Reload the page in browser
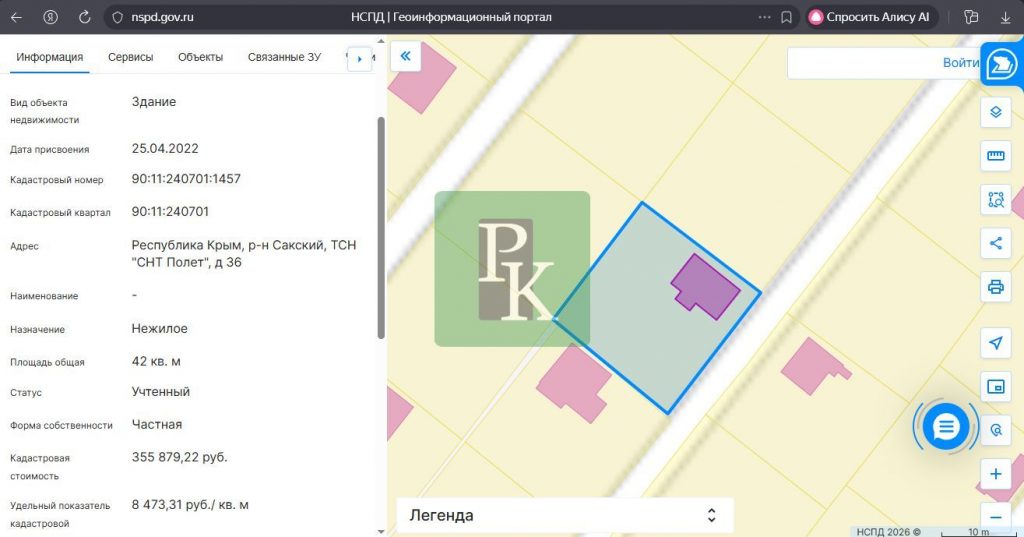The width and height of the screenshot is (1024, 537). (x=84, y=17)
